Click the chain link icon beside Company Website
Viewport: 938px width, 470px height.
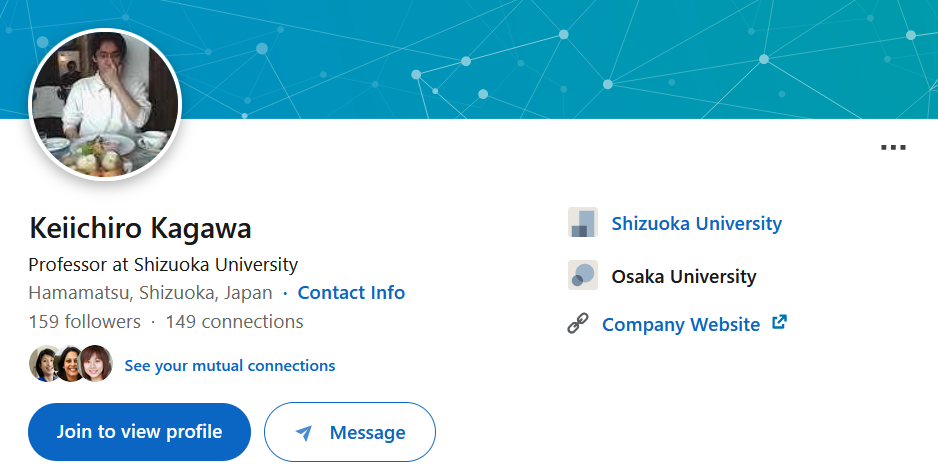[x=578, y=323]
